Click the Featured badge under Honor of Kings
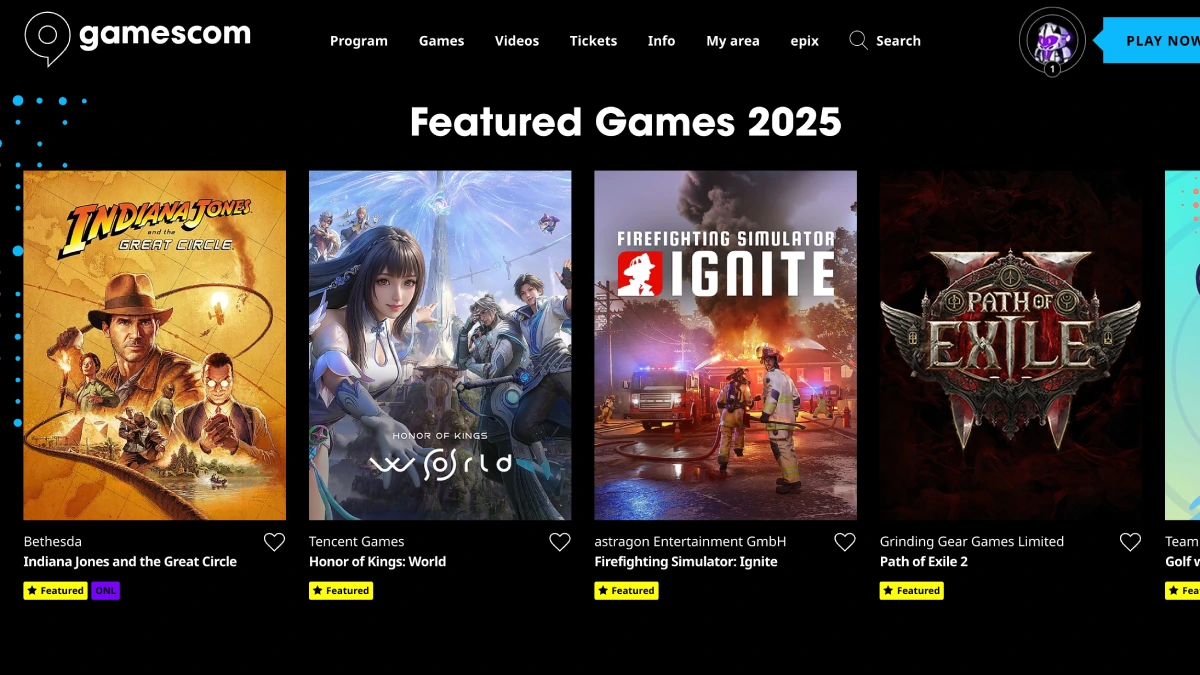1200x675 pixels. (x=341, y=591)
